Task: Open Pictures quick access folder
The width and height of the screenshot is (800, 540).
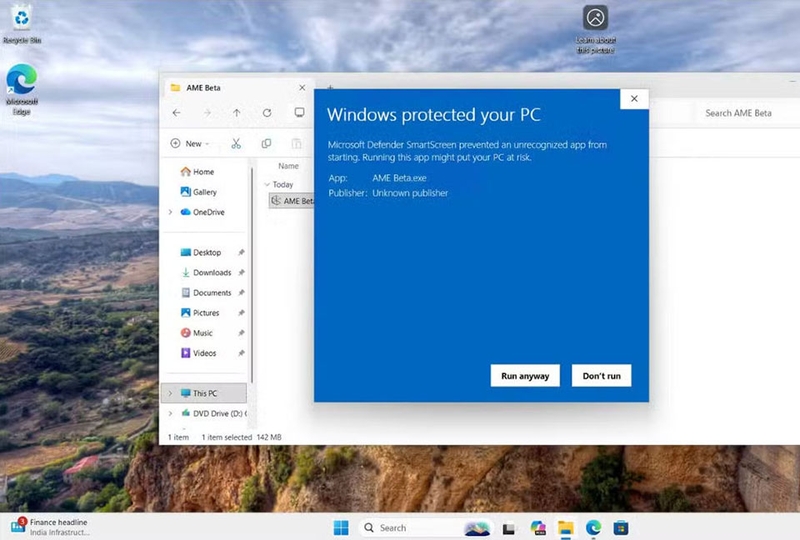Action: point(200,313)
